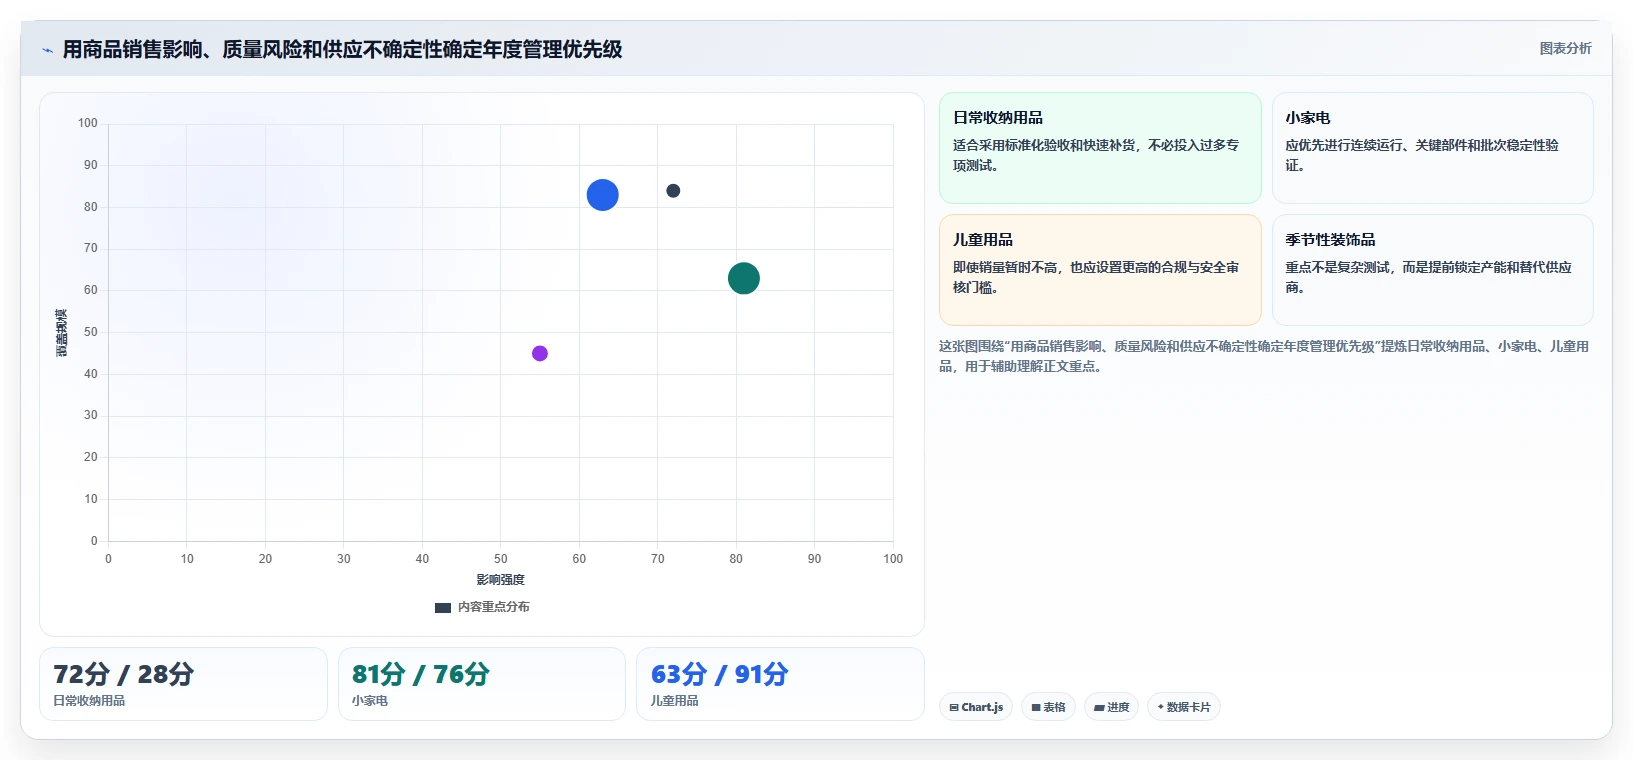The height and width of the screenshot is (760, 1633).
Task: Select the 72分 / 28分 stat card
Action: [183, 684]
